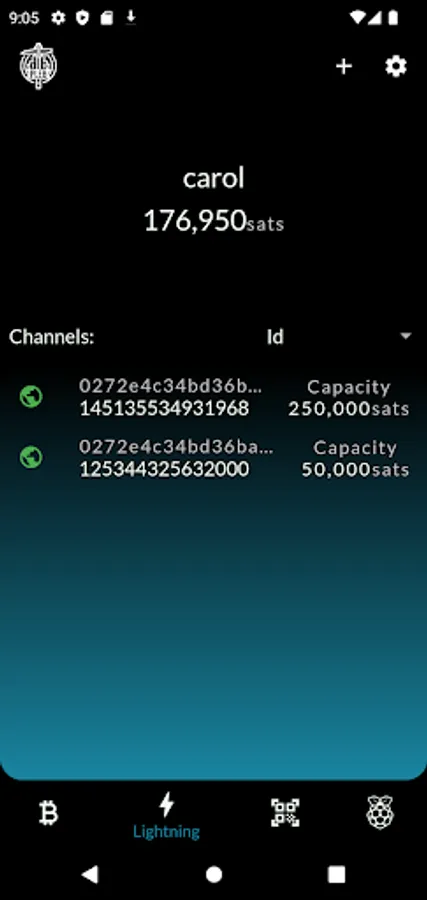Image resolution: width=427 pixels, height=900 pixels.
Task: Tap Android home circle button
Action: [214, 874]
